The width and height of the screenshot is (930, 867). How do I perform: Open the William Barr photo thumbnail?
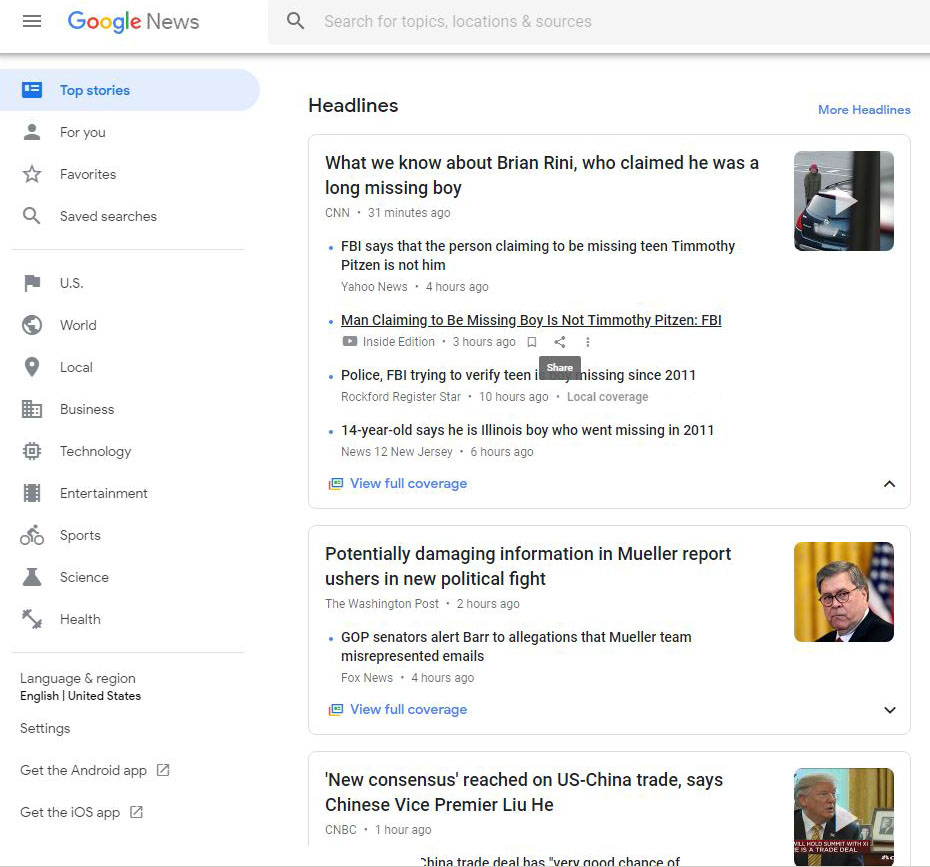point(844,592)
